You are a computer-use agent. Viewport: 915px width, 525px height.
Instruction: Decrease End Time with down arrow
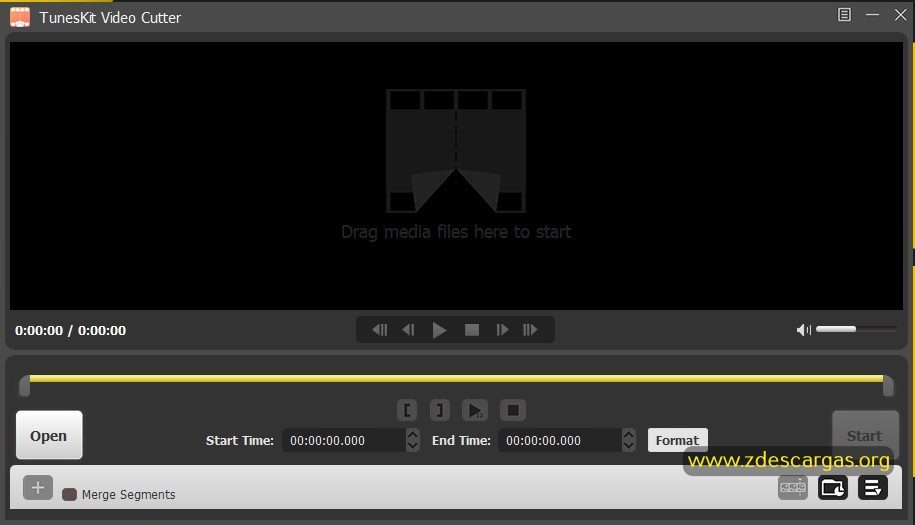click(x=628, y=446)
